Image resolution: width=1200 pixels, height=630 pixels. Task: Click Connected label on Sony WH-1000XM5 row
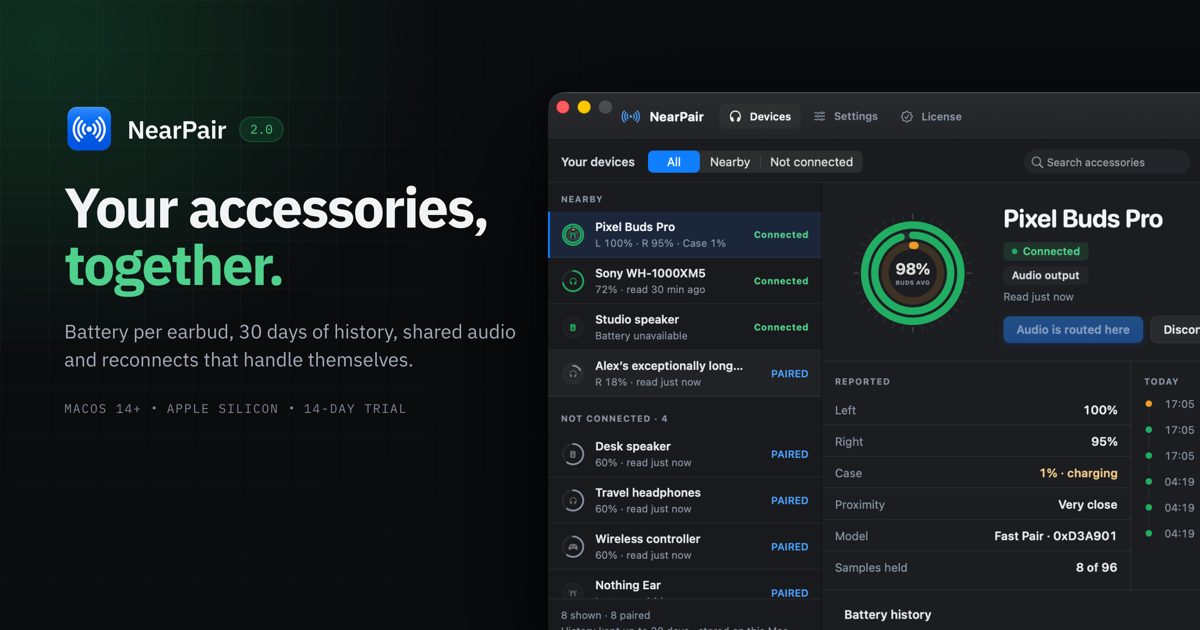[781, 281]
